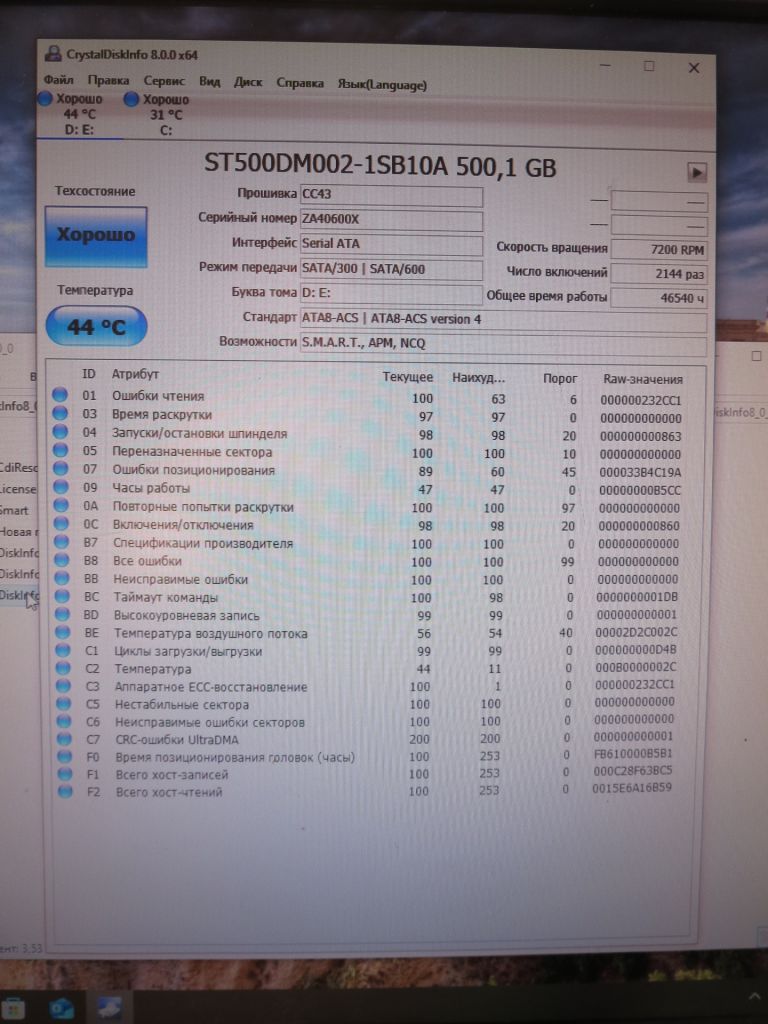Click status icon for C5 Нестабильные сектора
The height and width of the screenshot is (1024, 768).
coord(64,703)
